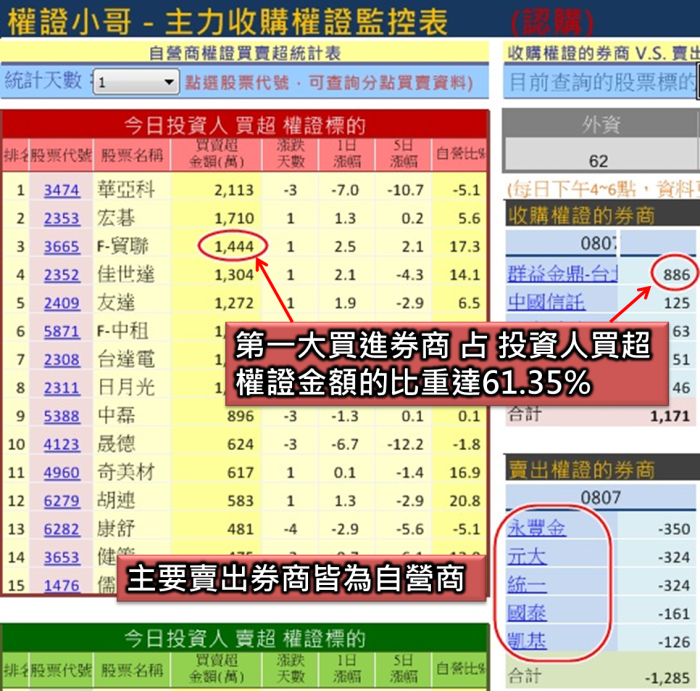Open the 凱基 seller link

pos(527,641)
